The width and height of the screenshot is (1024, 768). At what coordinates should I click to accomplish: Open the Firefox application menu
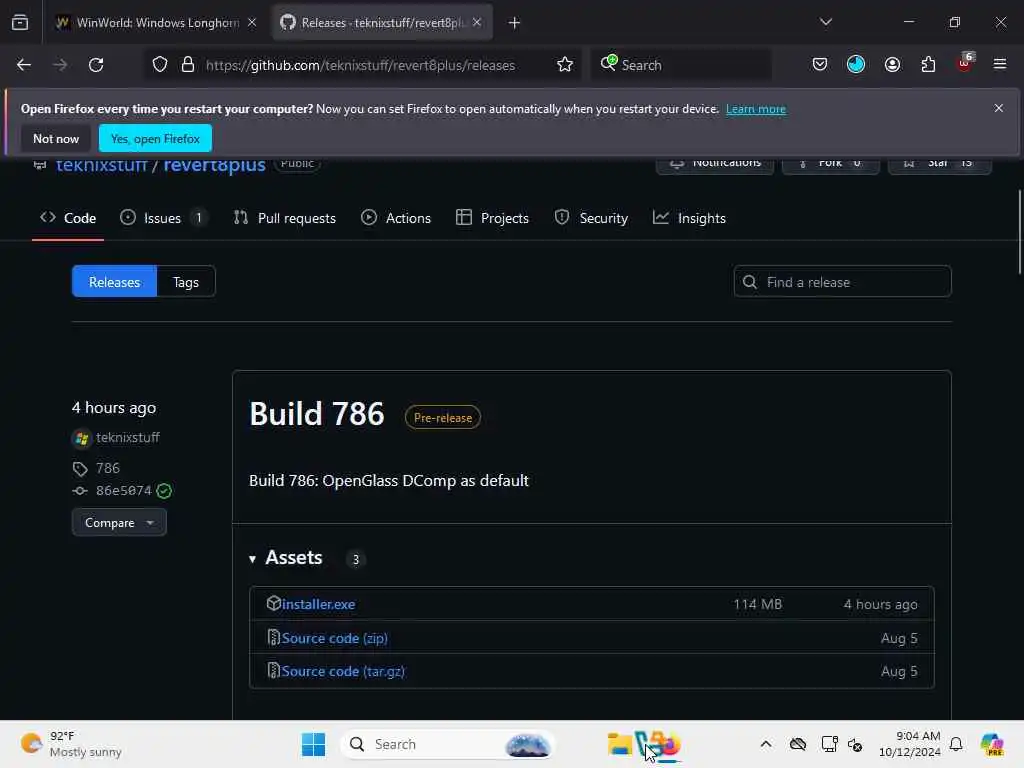(999, 64)
